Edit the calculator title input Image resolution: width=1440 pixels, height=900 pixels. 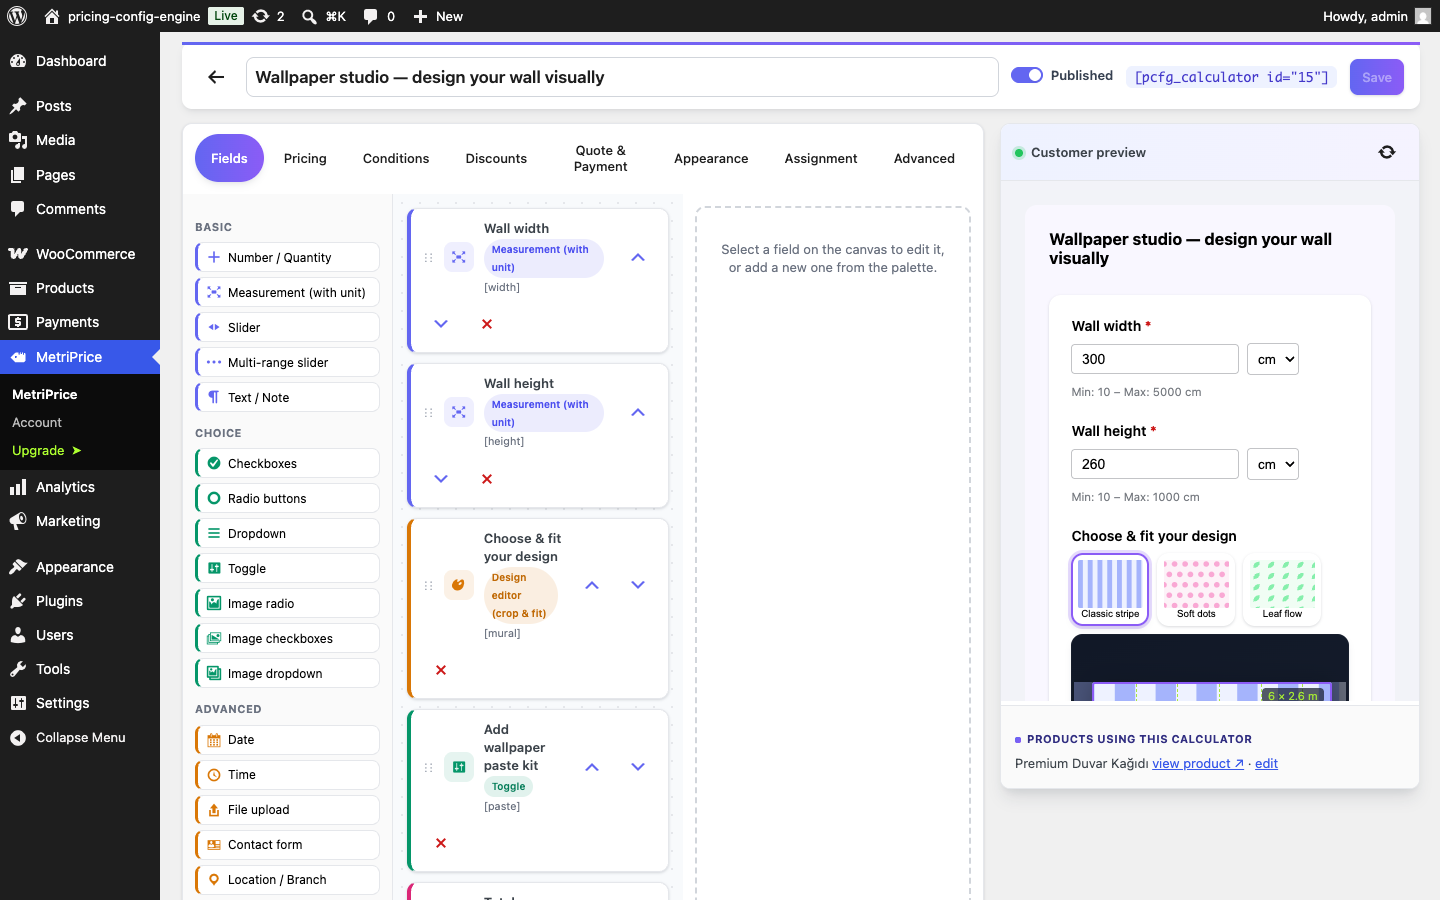[x=622, y=77]
